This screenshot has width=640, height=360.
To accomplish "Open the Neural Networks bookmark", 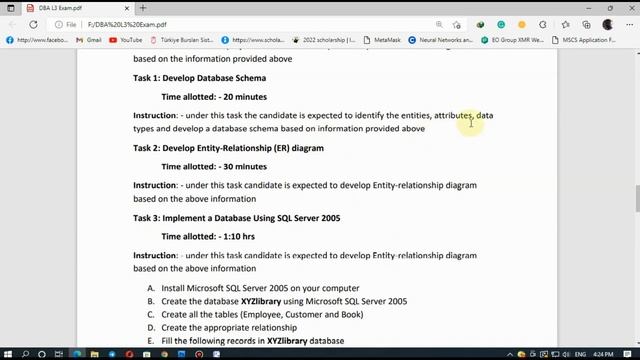I will 440,40.
